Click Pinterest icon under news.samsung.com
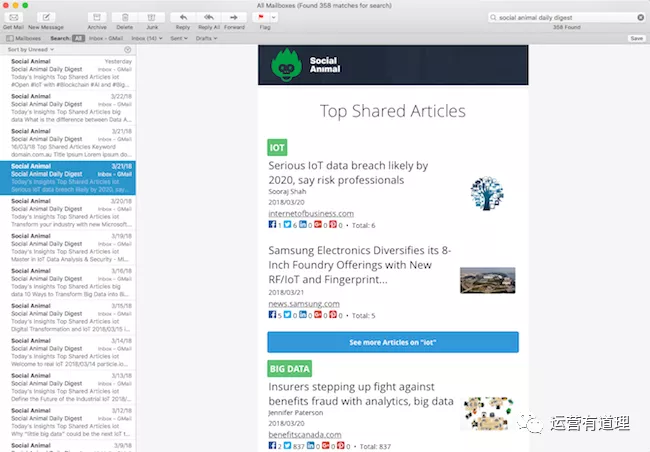The height and width of the screenshot is (452, 650). (x=333, y=315)
